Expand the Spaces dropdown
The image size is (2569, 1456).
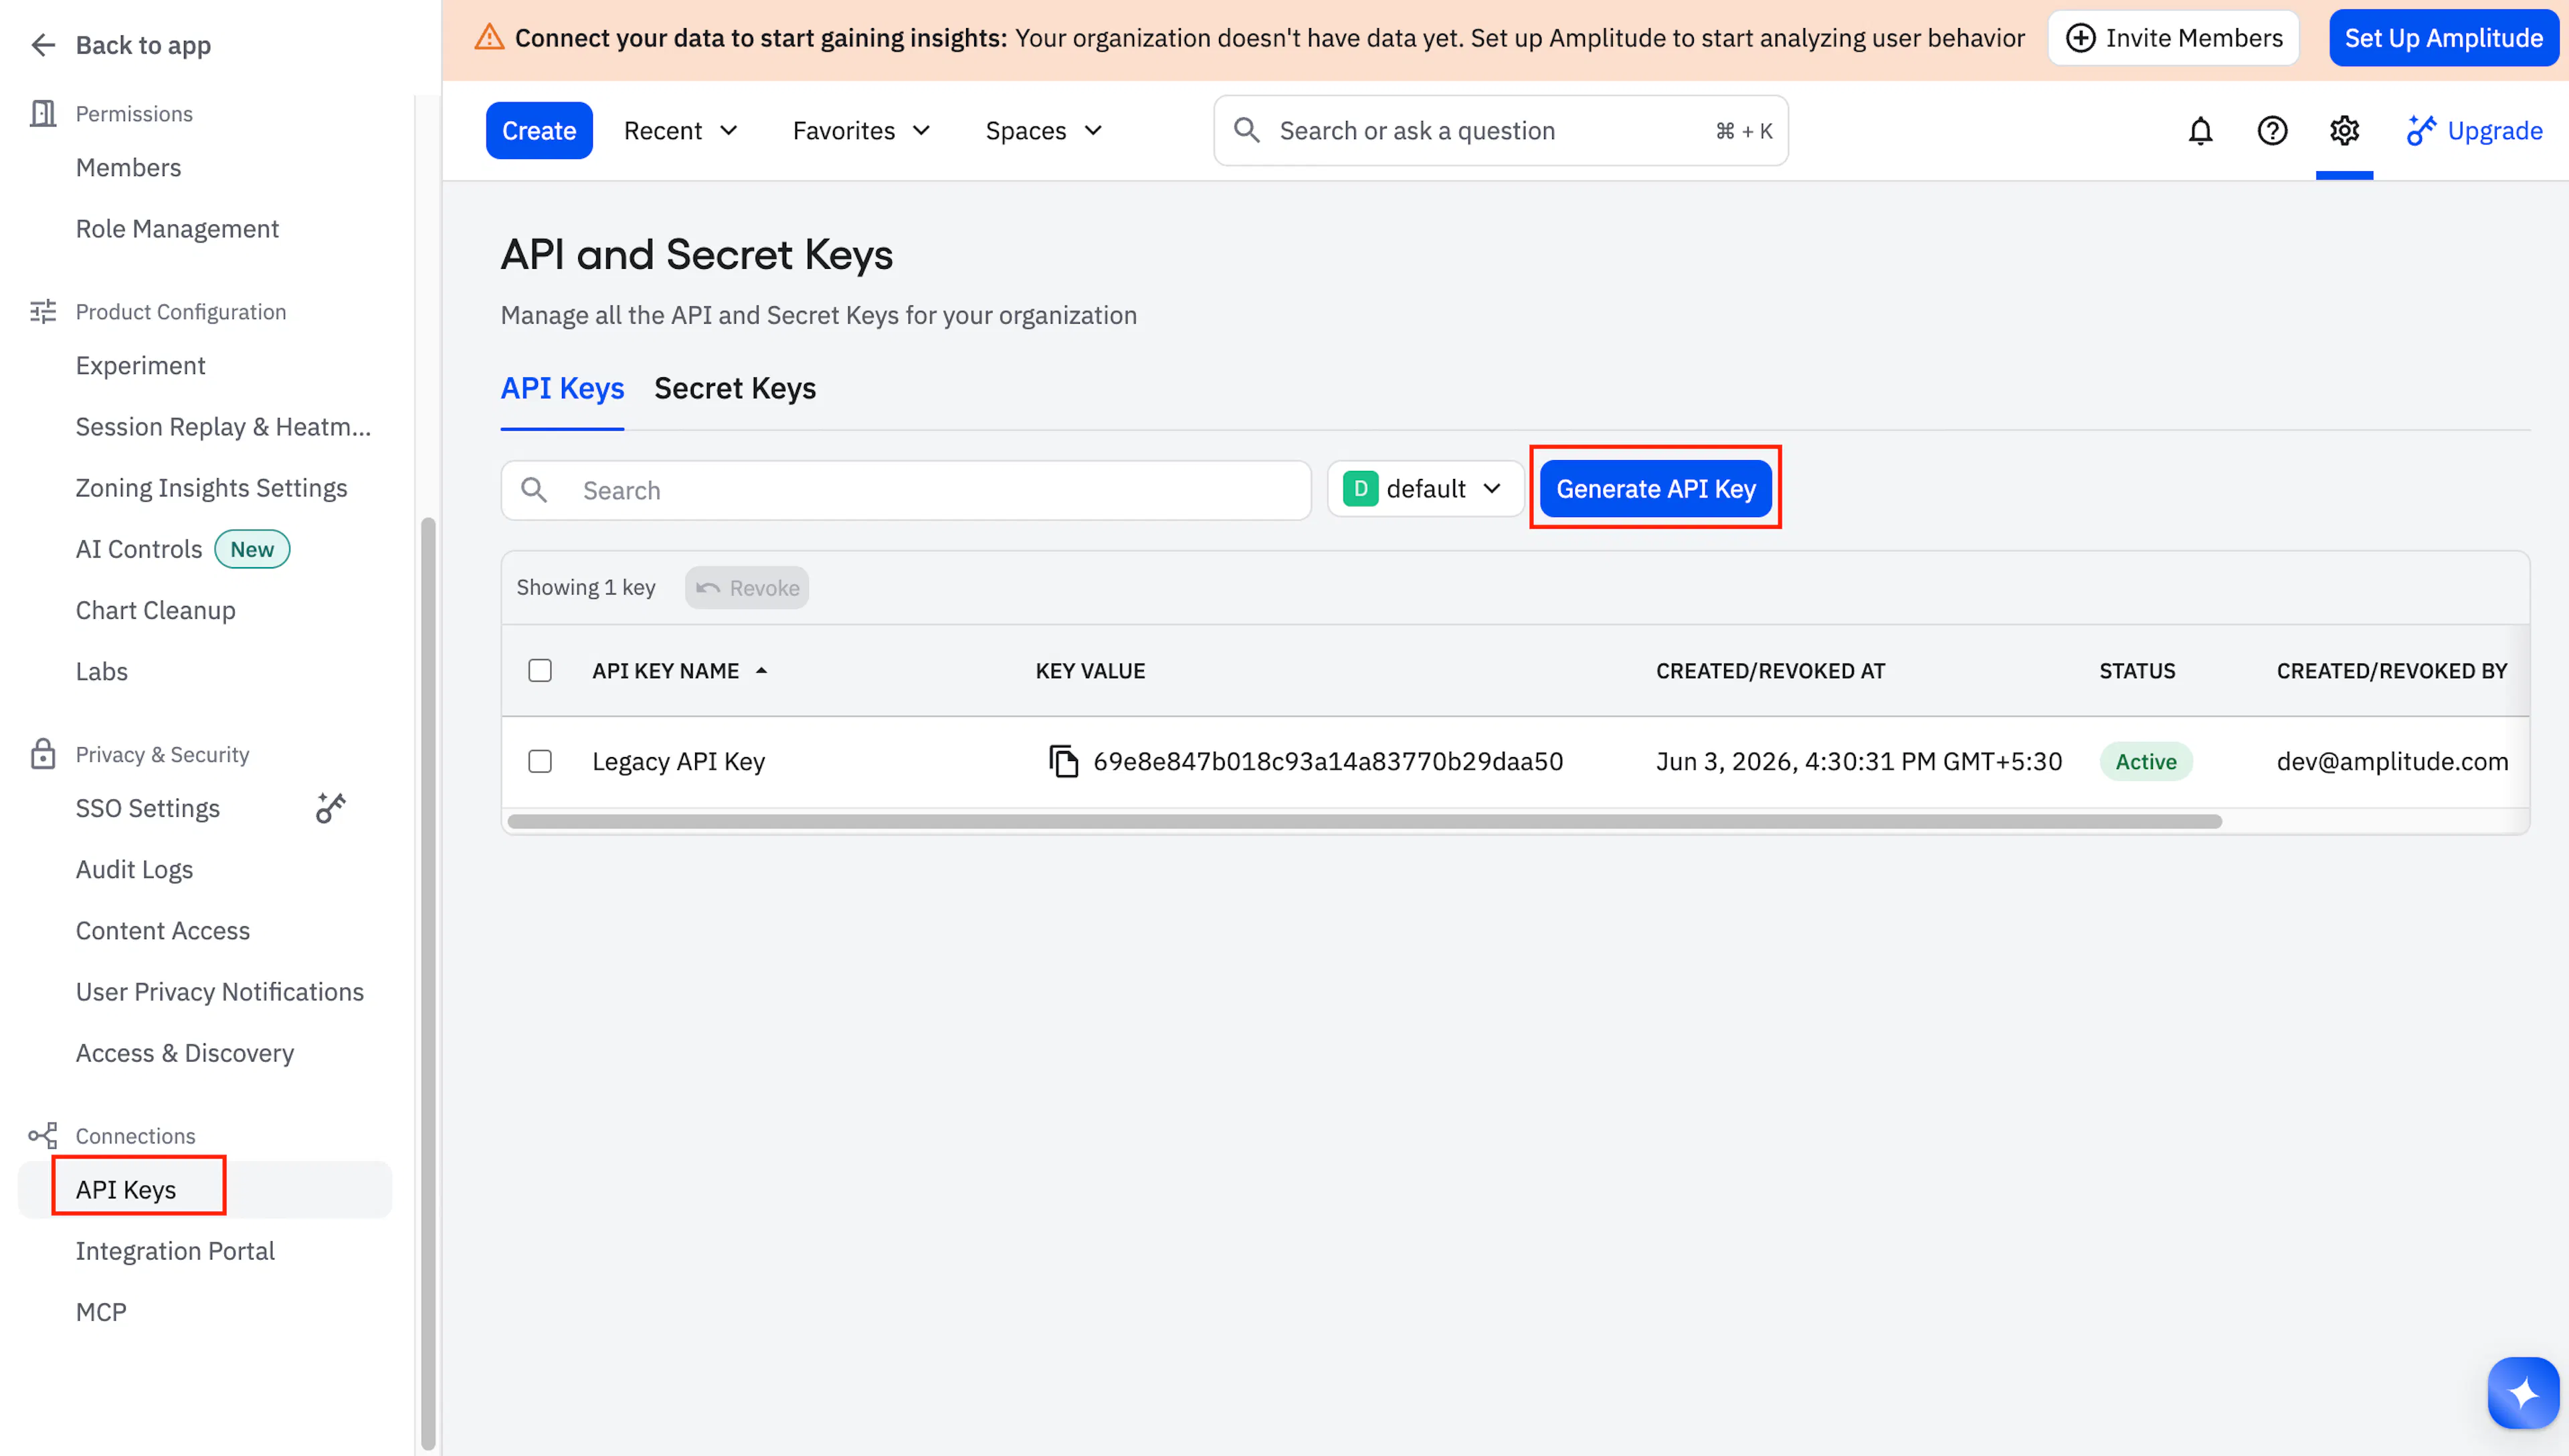coord(1044,131)
